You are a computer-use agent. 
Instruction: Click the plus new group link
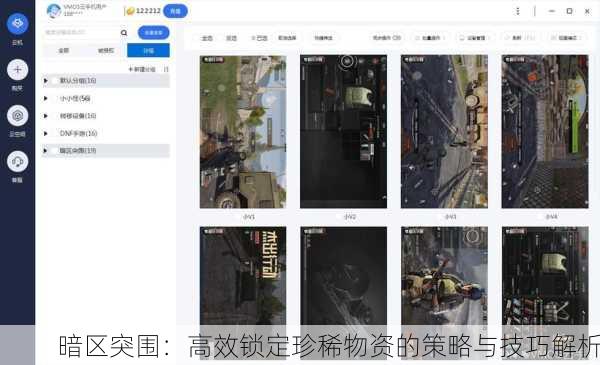click(x=142, y=69)
